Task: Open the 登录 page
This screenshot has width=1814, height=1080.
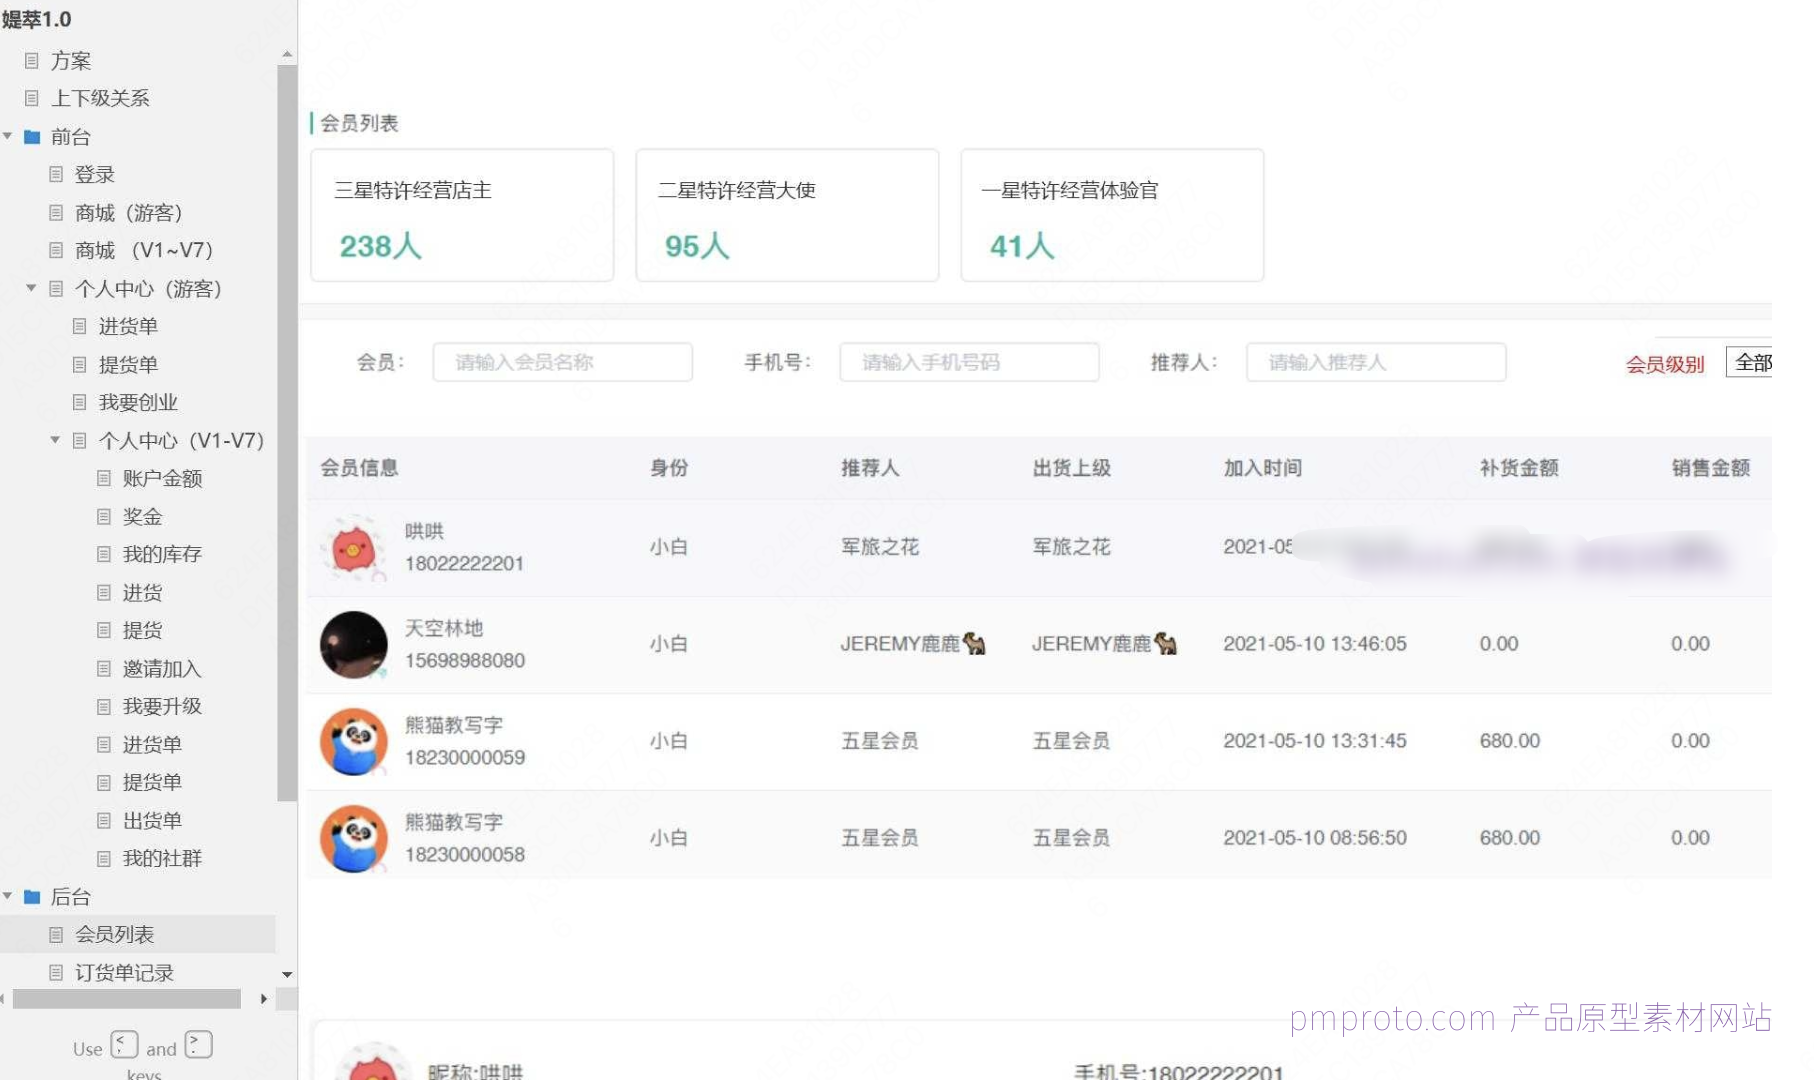Action: coord(95,175)
